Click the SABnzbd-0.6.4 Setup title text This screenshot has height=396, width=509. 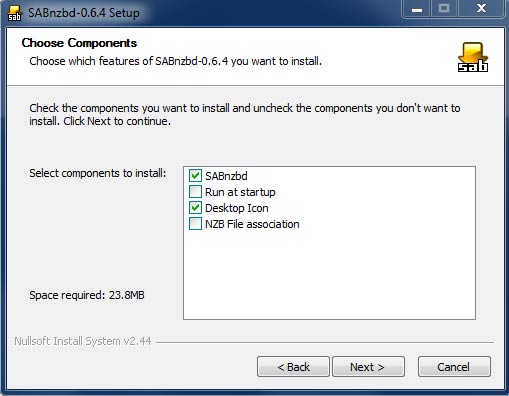point(84,13)
